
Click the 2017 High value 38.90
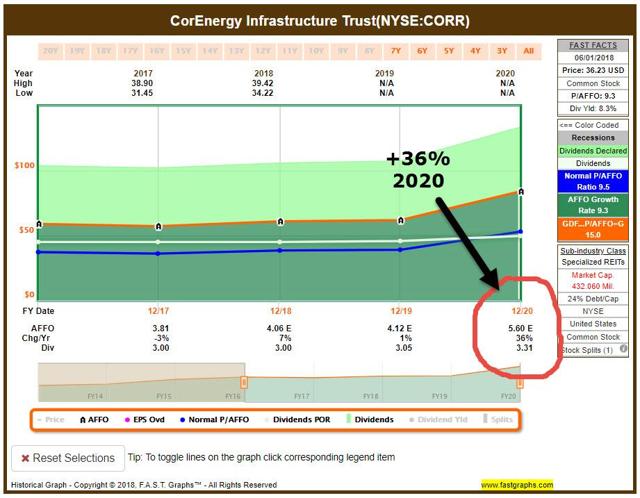(x=142, y=83)
